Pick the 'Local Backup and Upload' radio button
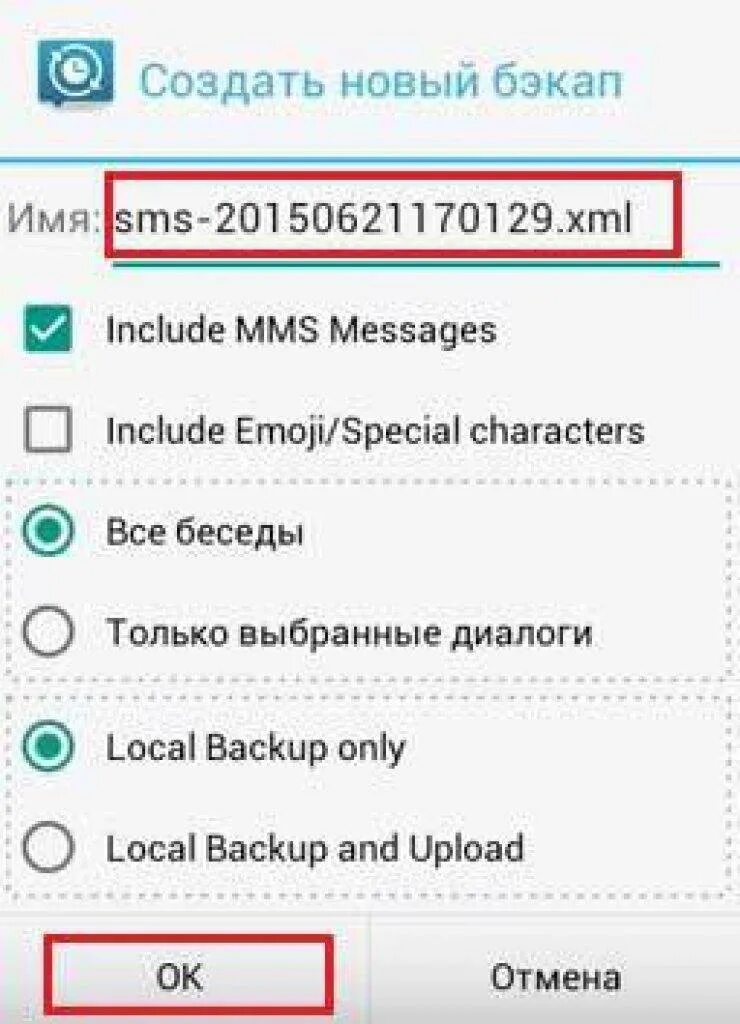Viewport: 740px width, 1024px height. tap(48, 847)
